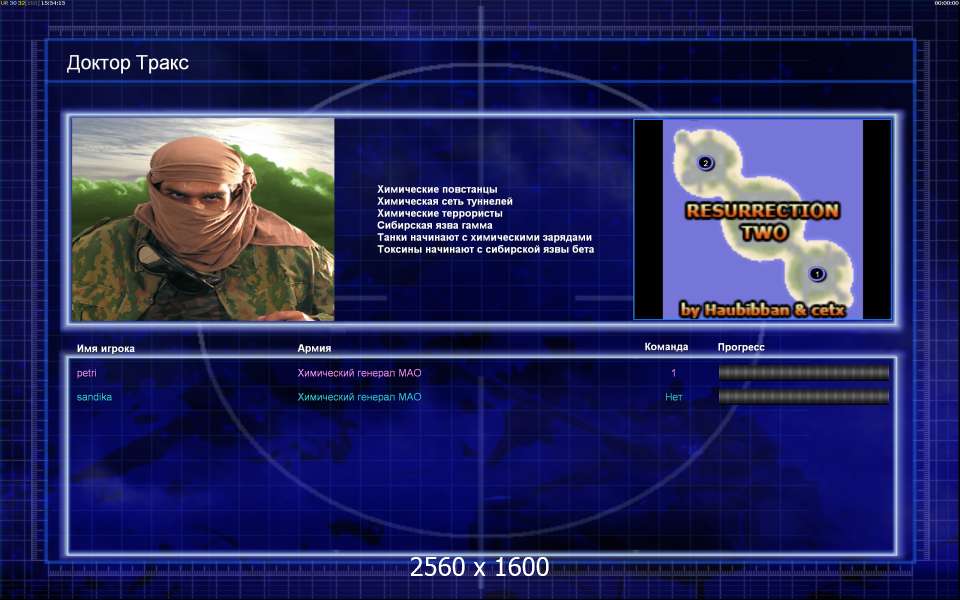Viewport: 960px width, 600px height.
Task: Click the '2560 x 1600' resolution label
Action: click(479, 567)
